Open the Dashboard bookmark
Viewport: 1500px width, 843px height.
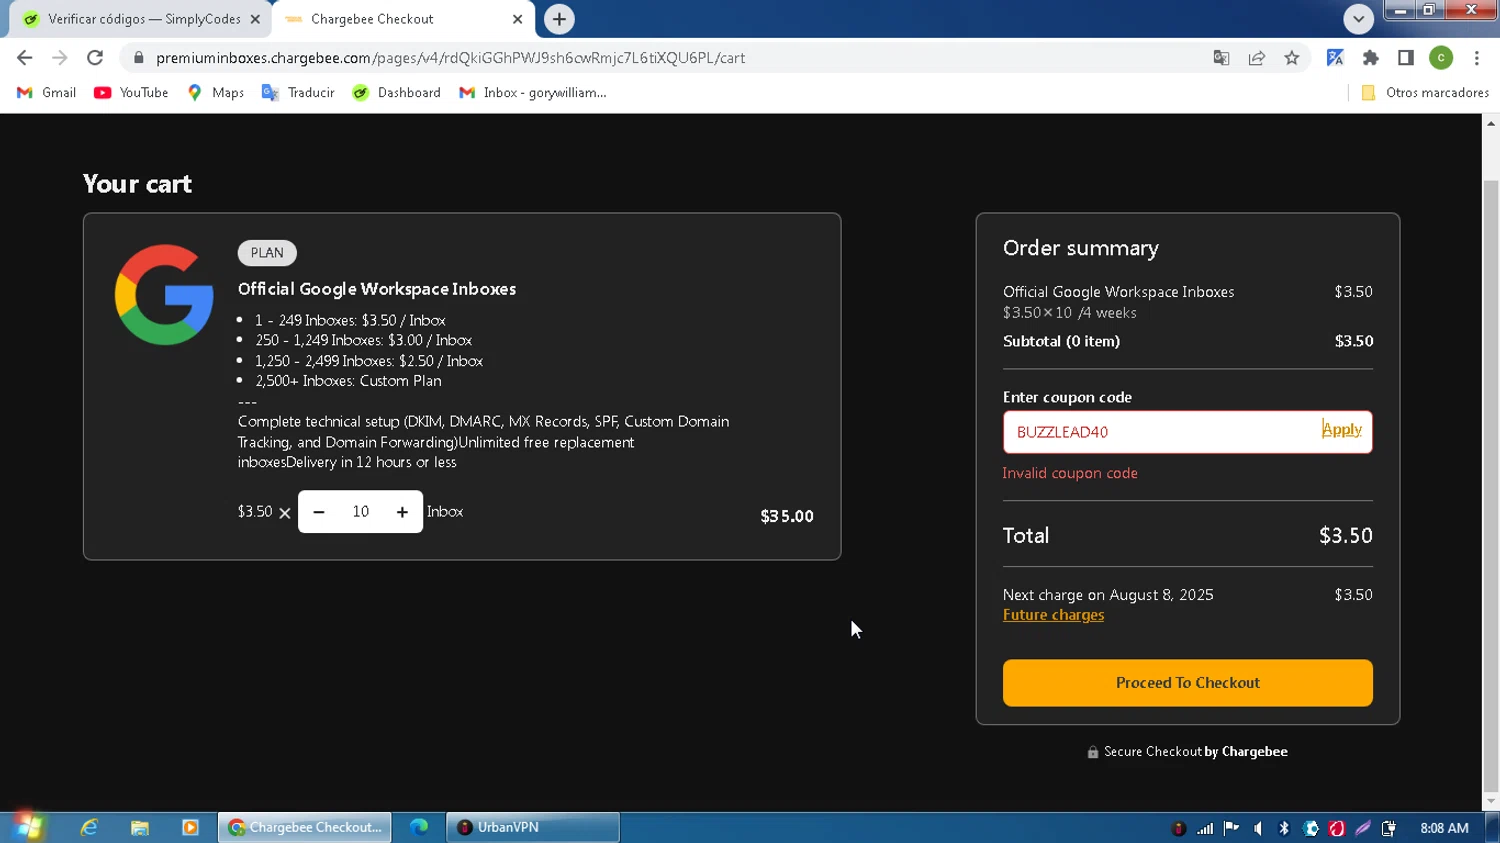click(x=397, y=92)
